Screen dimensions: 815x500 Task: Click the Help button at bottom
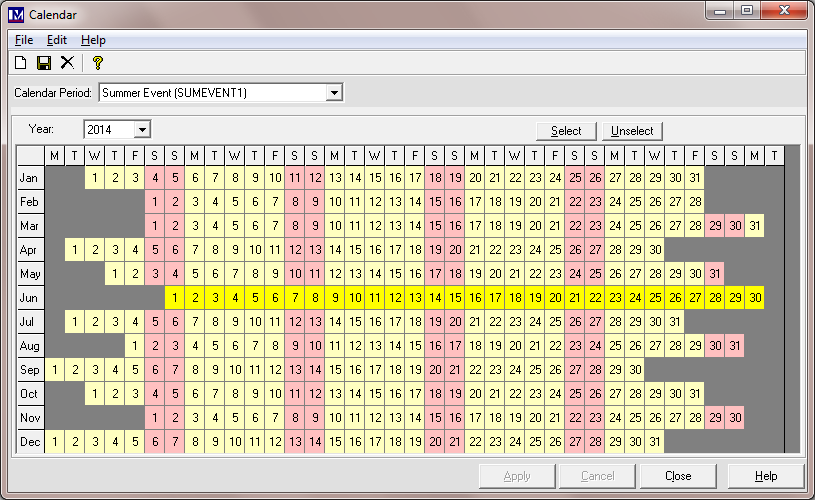[x=766, y=476]
